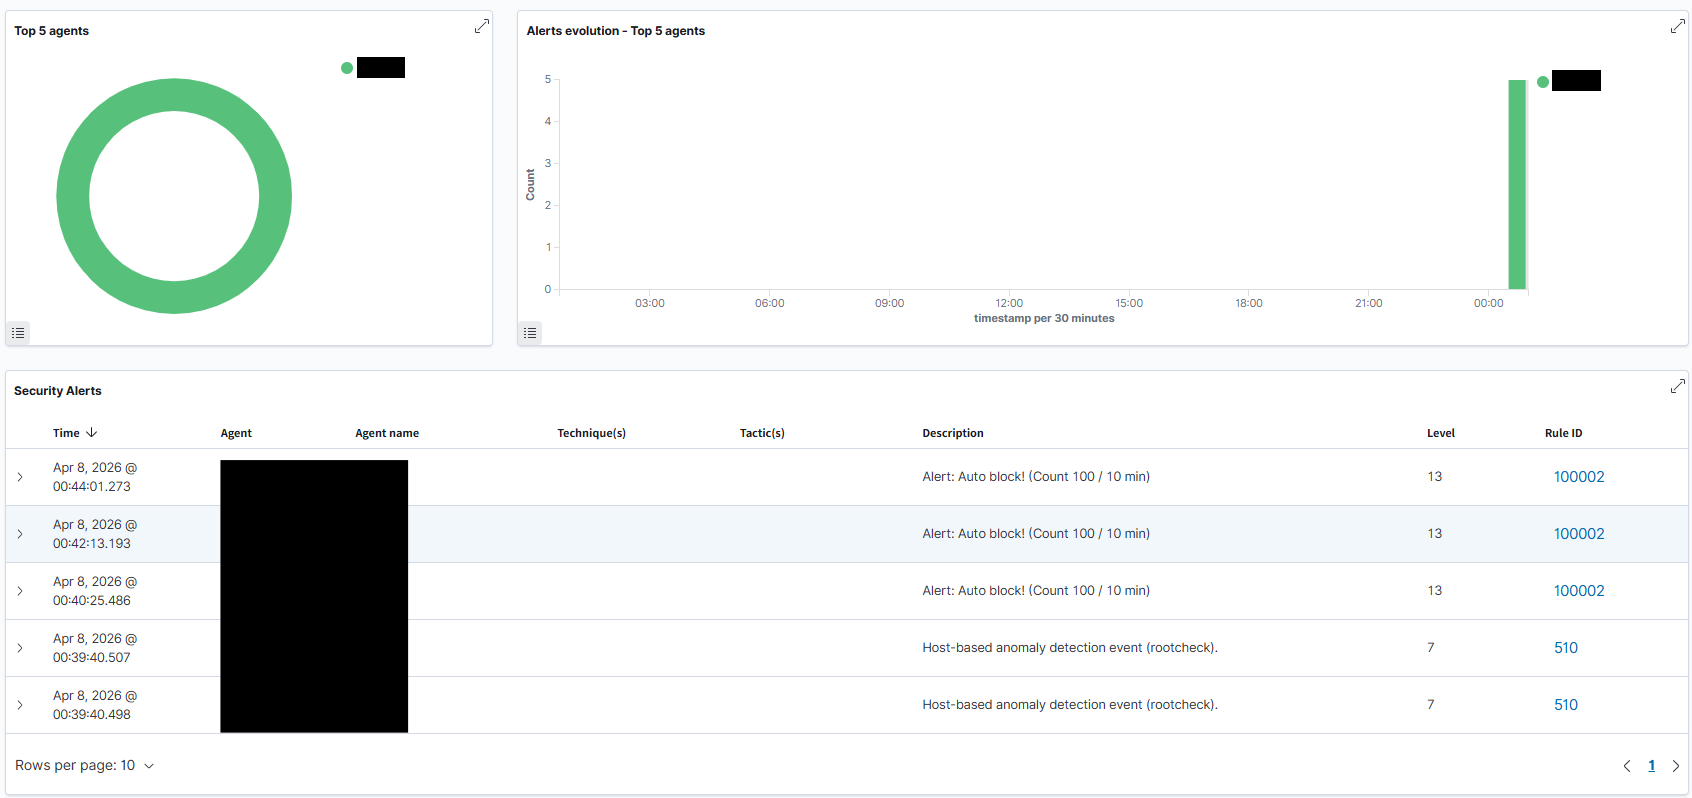The height and width of the screenshot is (798, 1692).
Task: Expand the 00:44:01.273 alert row
Action: tap(20, 477)
